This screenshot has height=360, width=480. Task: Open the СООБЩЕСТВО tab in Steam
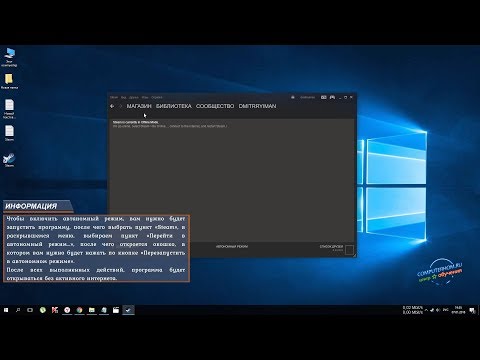(x=215, y=106)
